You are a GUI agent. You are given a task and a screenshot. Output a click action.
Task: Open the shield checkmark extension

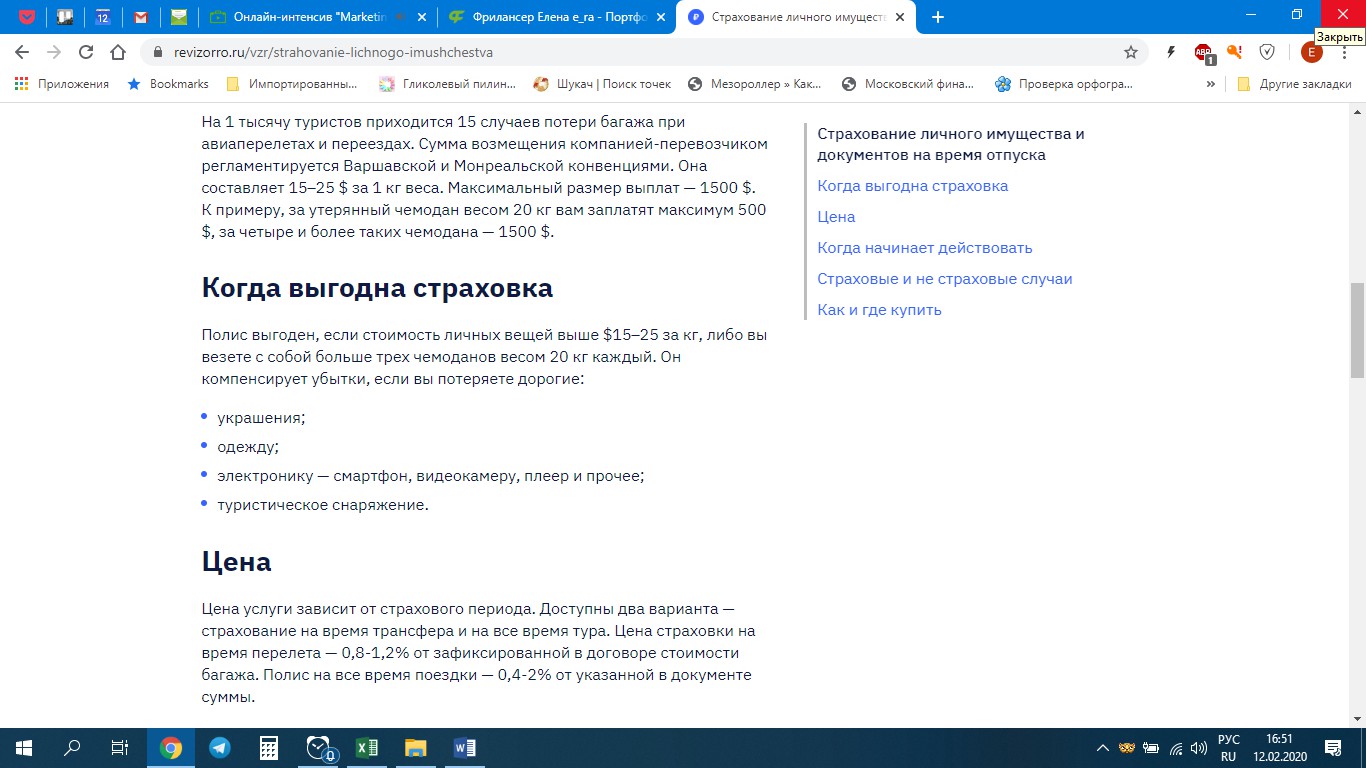point(1267,52)
